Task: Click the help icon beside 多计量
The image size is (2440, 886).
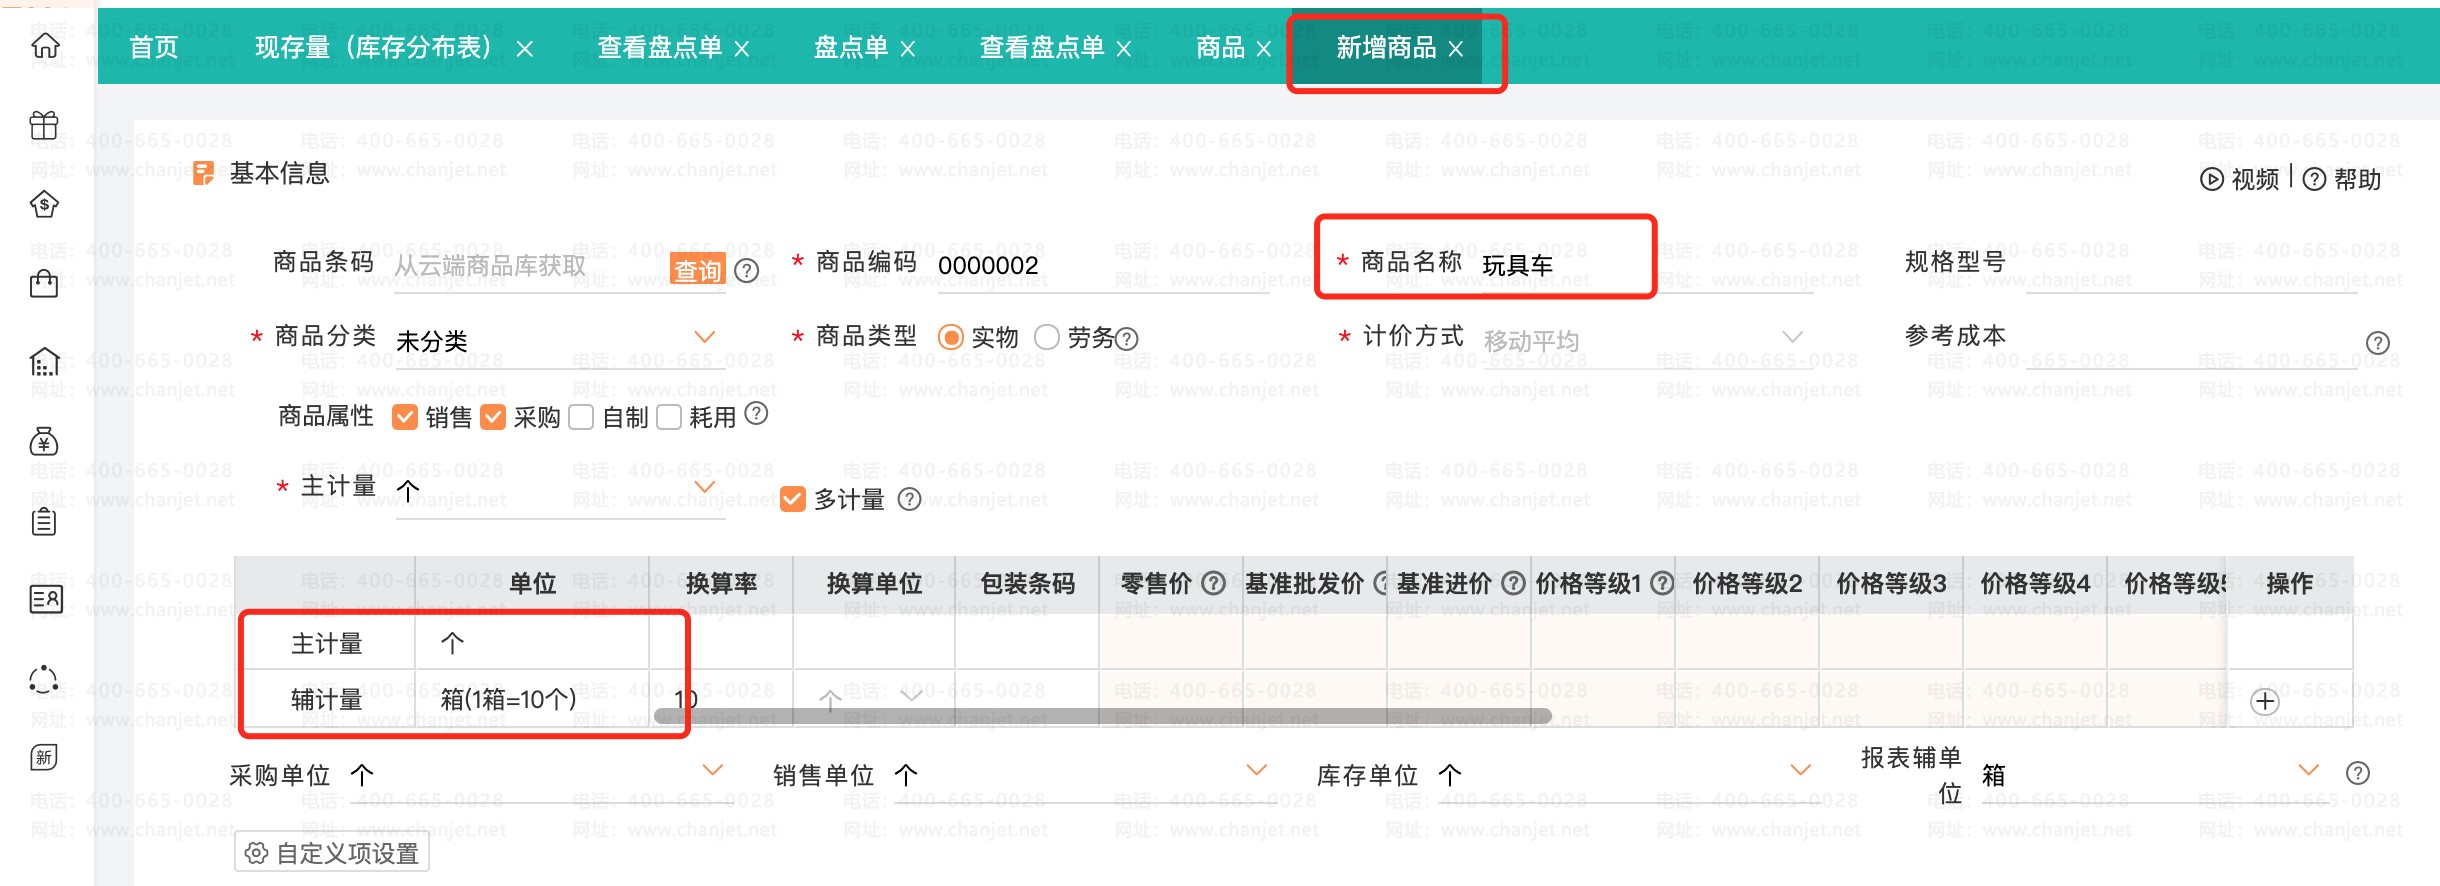Action: click(x=909, y=499)
